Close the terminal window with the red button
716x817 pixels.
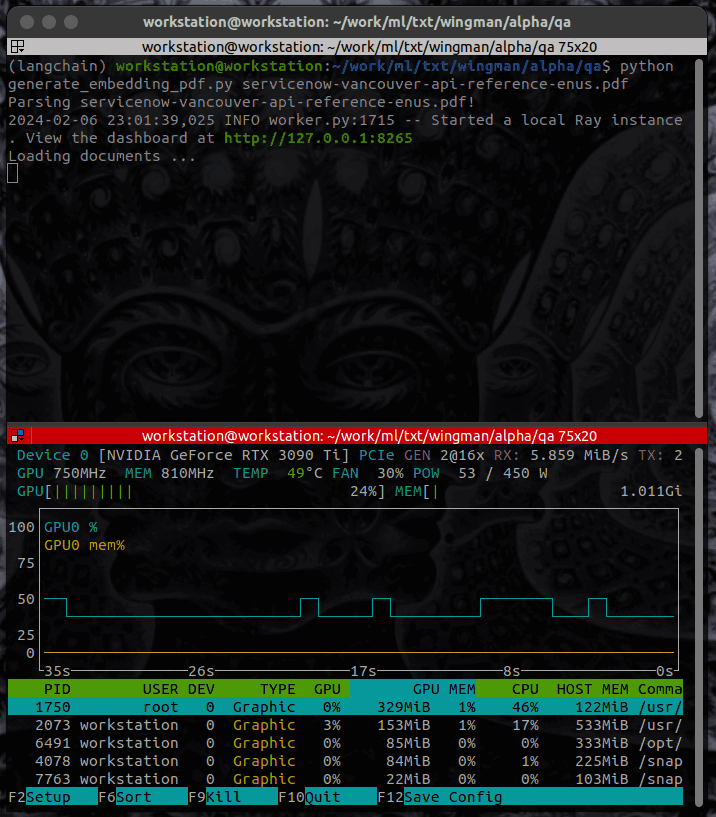coord(25,21)
